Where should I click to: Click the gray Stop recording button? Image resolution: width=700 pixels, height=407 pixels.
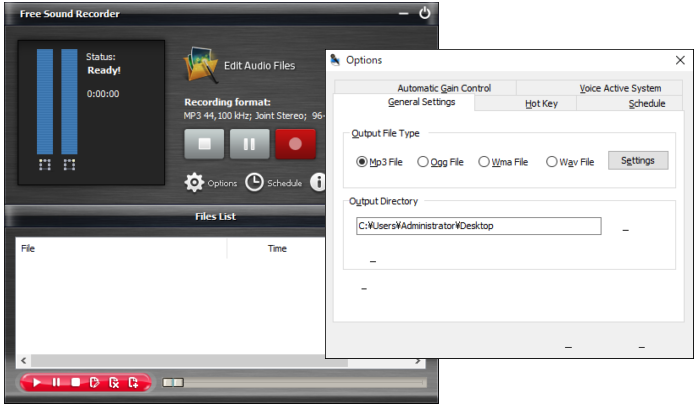click(204, 144)
